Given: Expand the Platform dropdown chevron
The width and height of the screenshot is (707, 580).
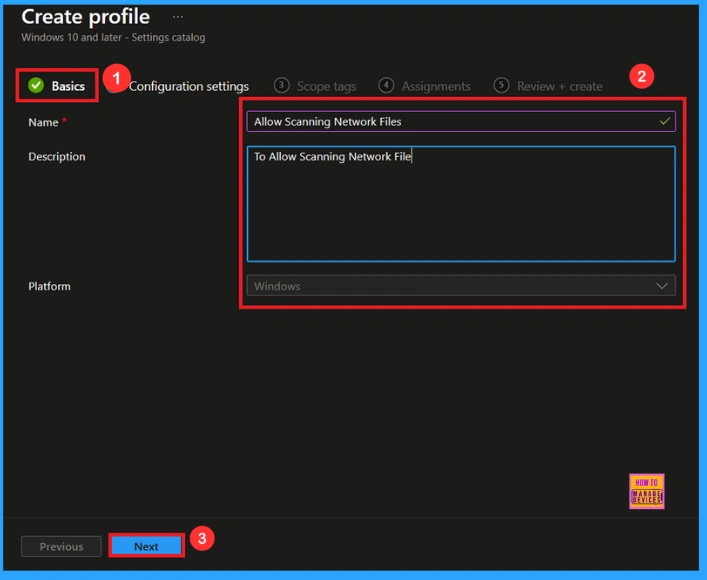Looking at the screenshot, I should tap(662, 286).
